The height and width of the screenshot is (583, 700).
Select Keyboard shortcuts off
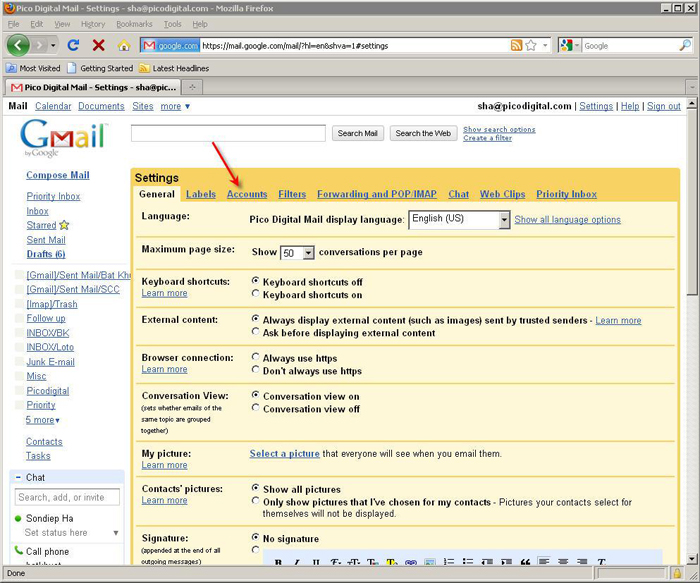[255, 281]
